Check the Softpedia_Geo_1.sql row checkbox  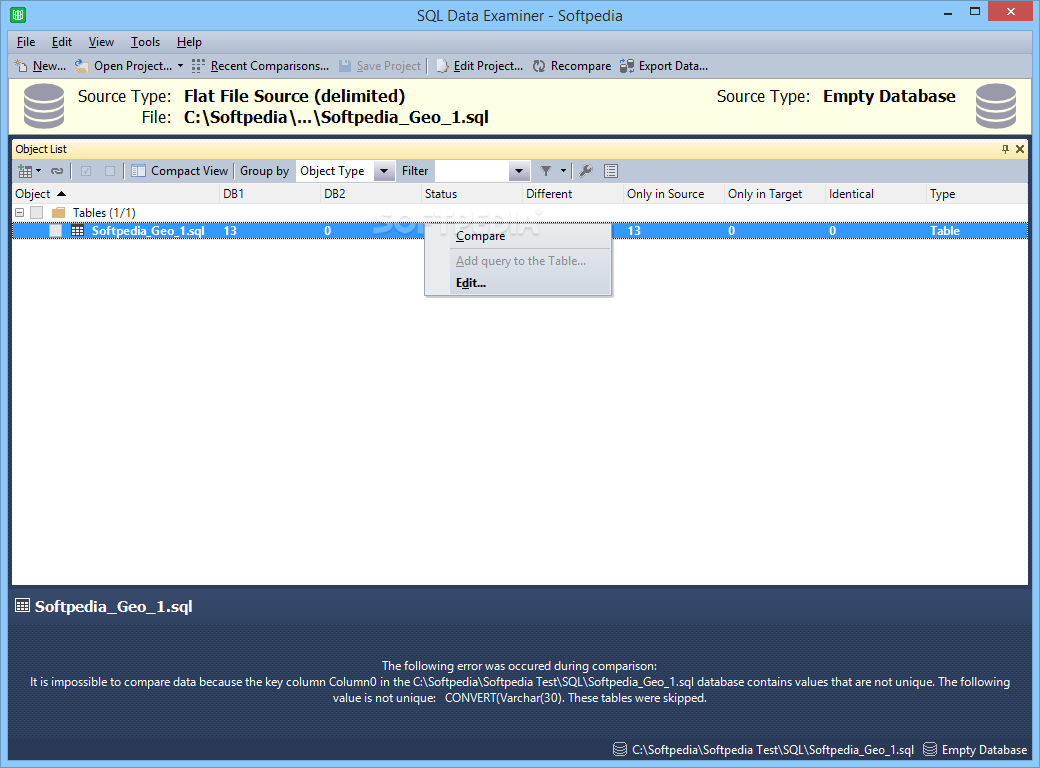56,231
